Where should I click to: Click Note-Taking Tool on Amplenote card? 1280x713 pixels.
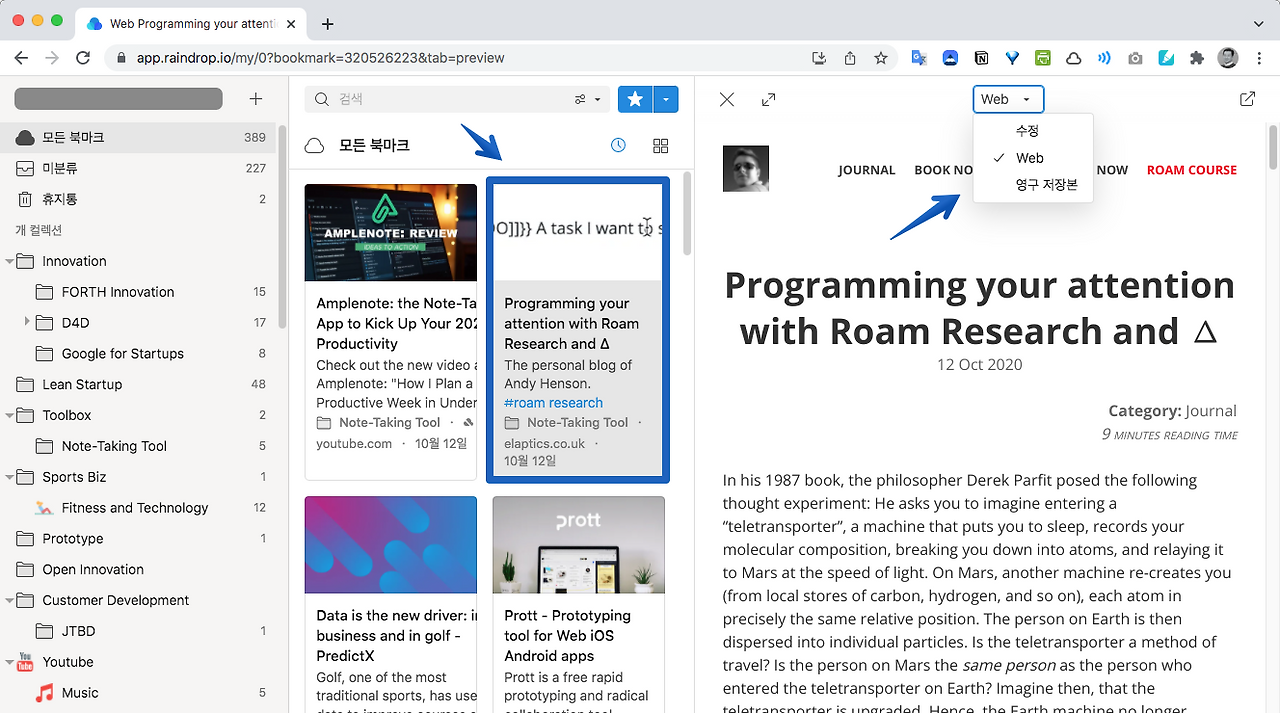tap(389, 423)
